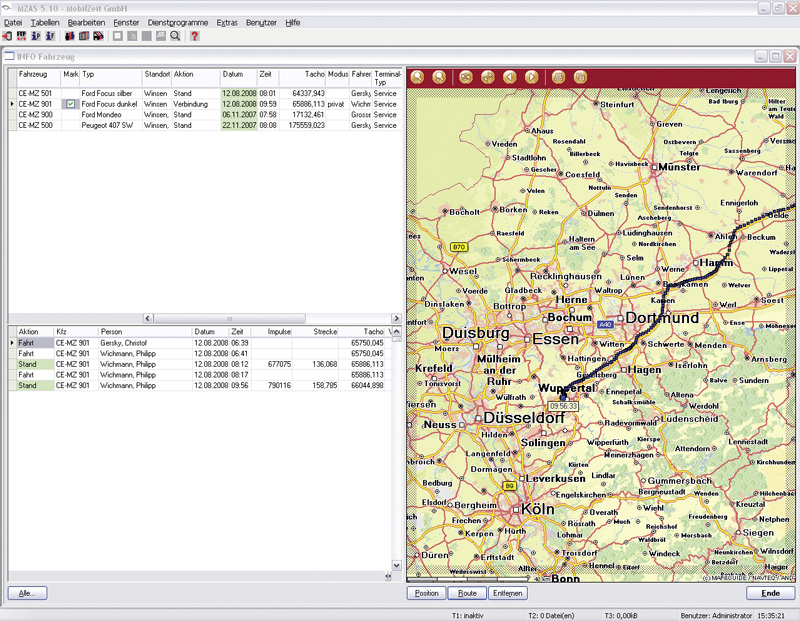Open the info 'P' toolbar icon
Screen dimensions: 800x621
point(36,36)
